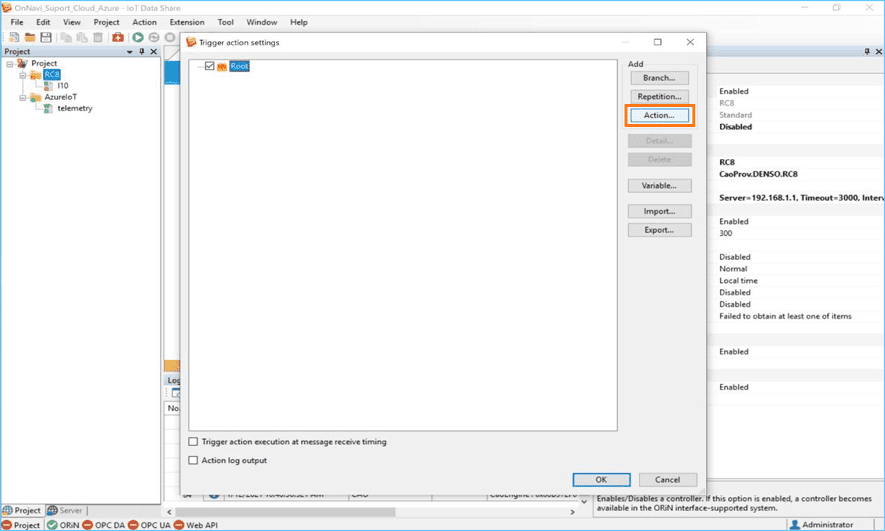Click the gray restart icon after play
Screen dimensions: 885x531
point(154,37)
